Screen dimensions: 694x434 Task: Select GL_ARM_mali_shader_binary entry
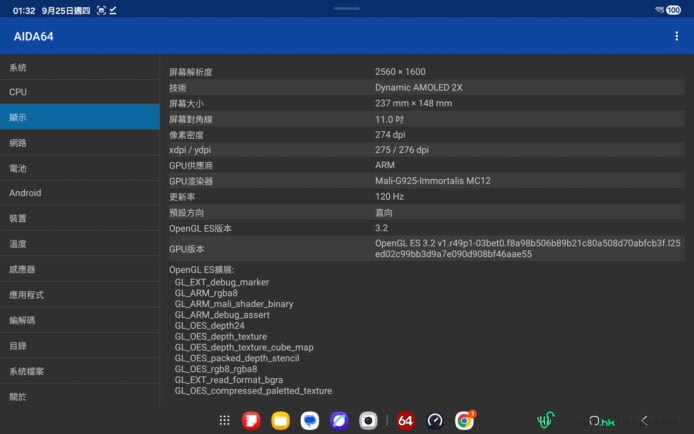234,303
